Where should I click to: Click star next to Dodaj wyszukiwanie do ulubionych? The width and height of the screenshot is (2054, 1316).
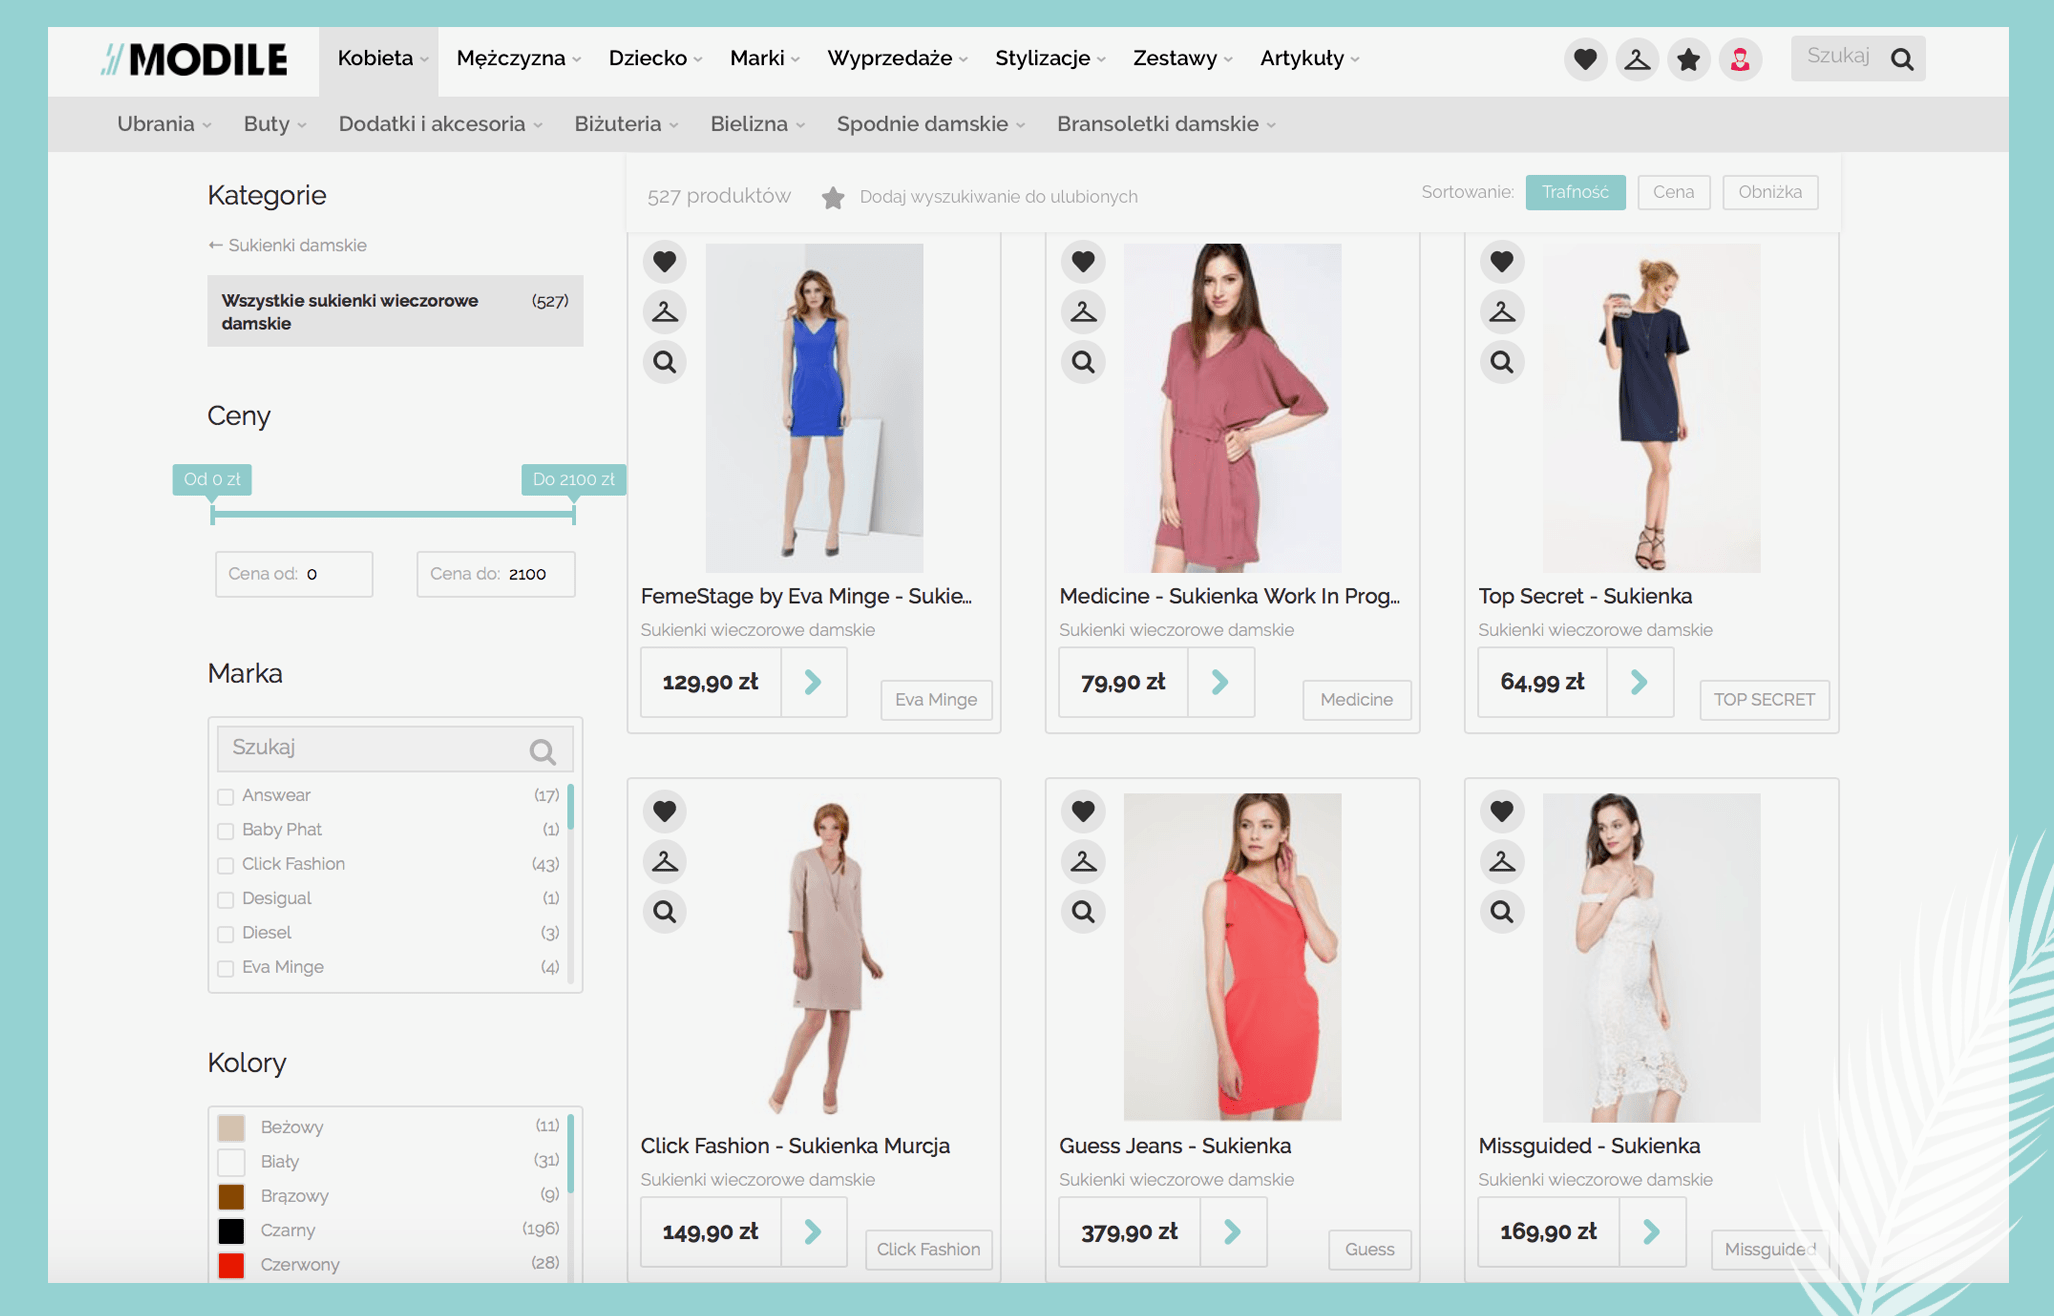pyautogui.click(x=833, y=197)
